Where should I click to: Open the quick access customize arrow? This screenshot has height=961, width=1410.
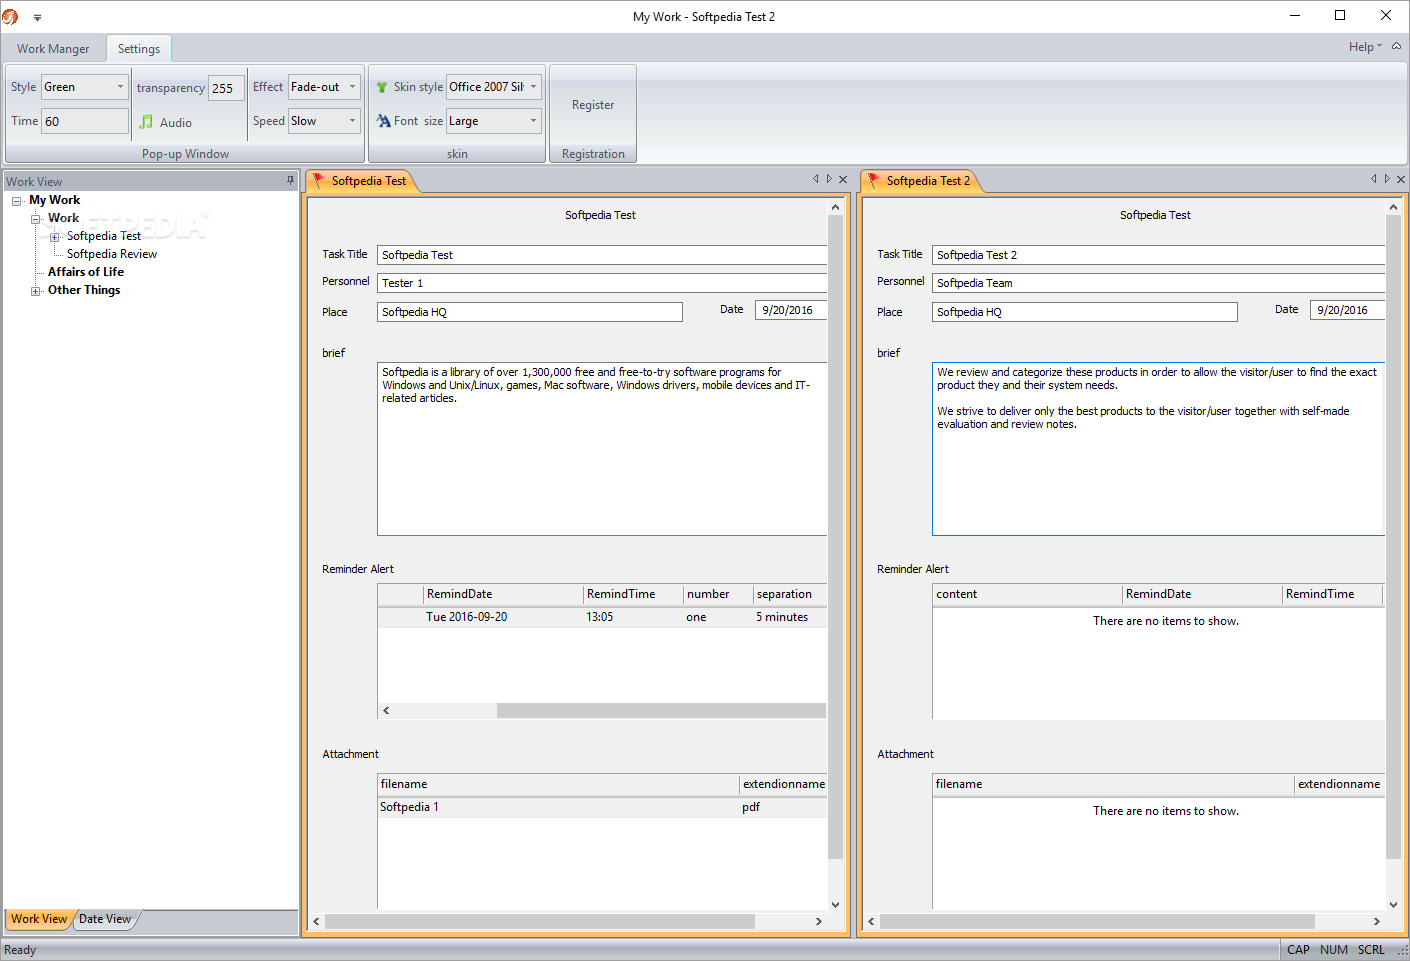37,17
